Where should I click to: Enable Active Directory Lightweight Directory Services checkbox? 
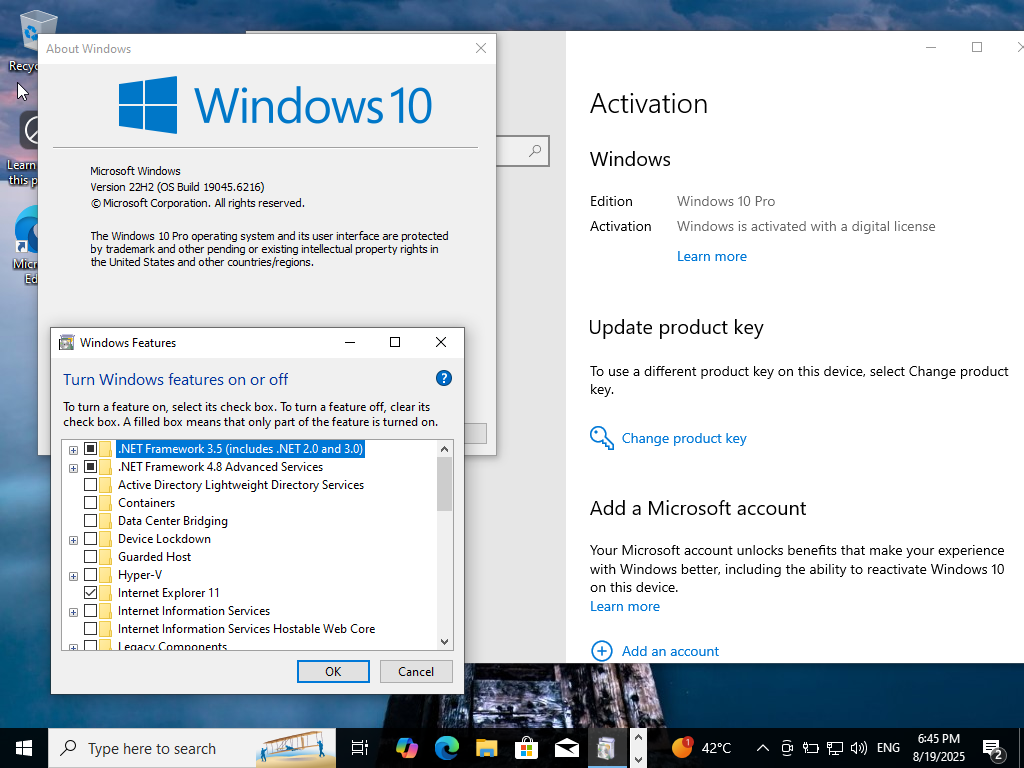click(90, 485)
